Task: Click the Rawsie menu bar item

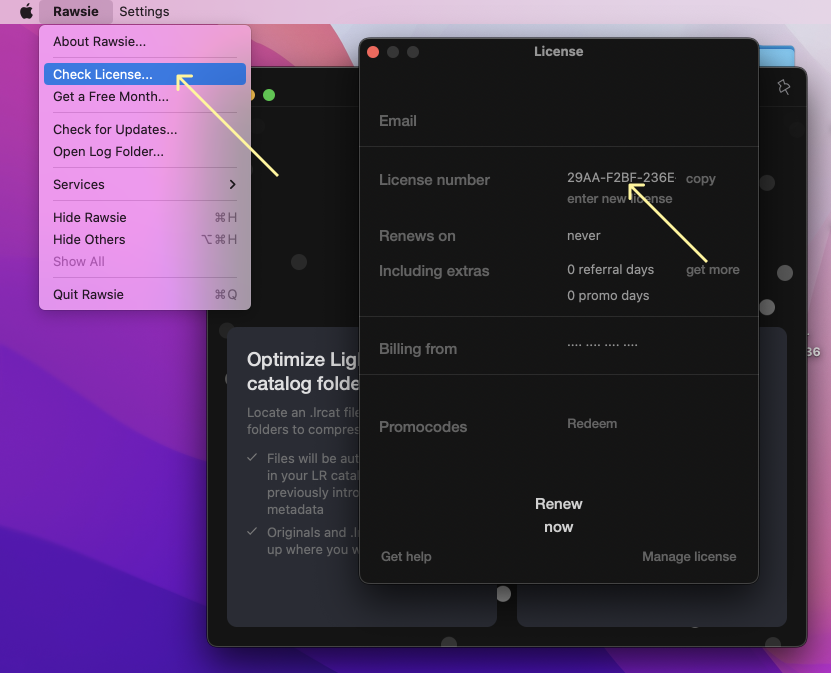Action: click(x=75, y=11)
